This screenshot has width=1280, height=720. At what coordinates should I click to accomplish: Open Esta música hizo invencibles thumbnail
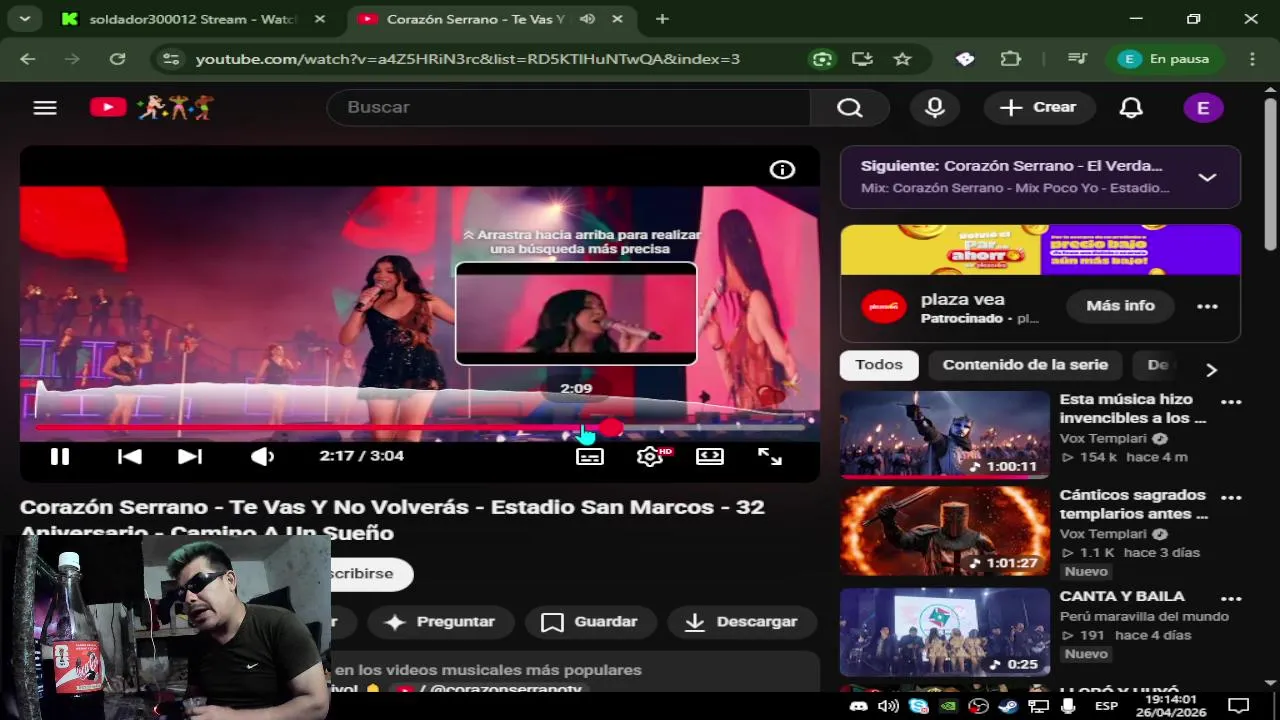pyautogui.click(x=944, y=435)
